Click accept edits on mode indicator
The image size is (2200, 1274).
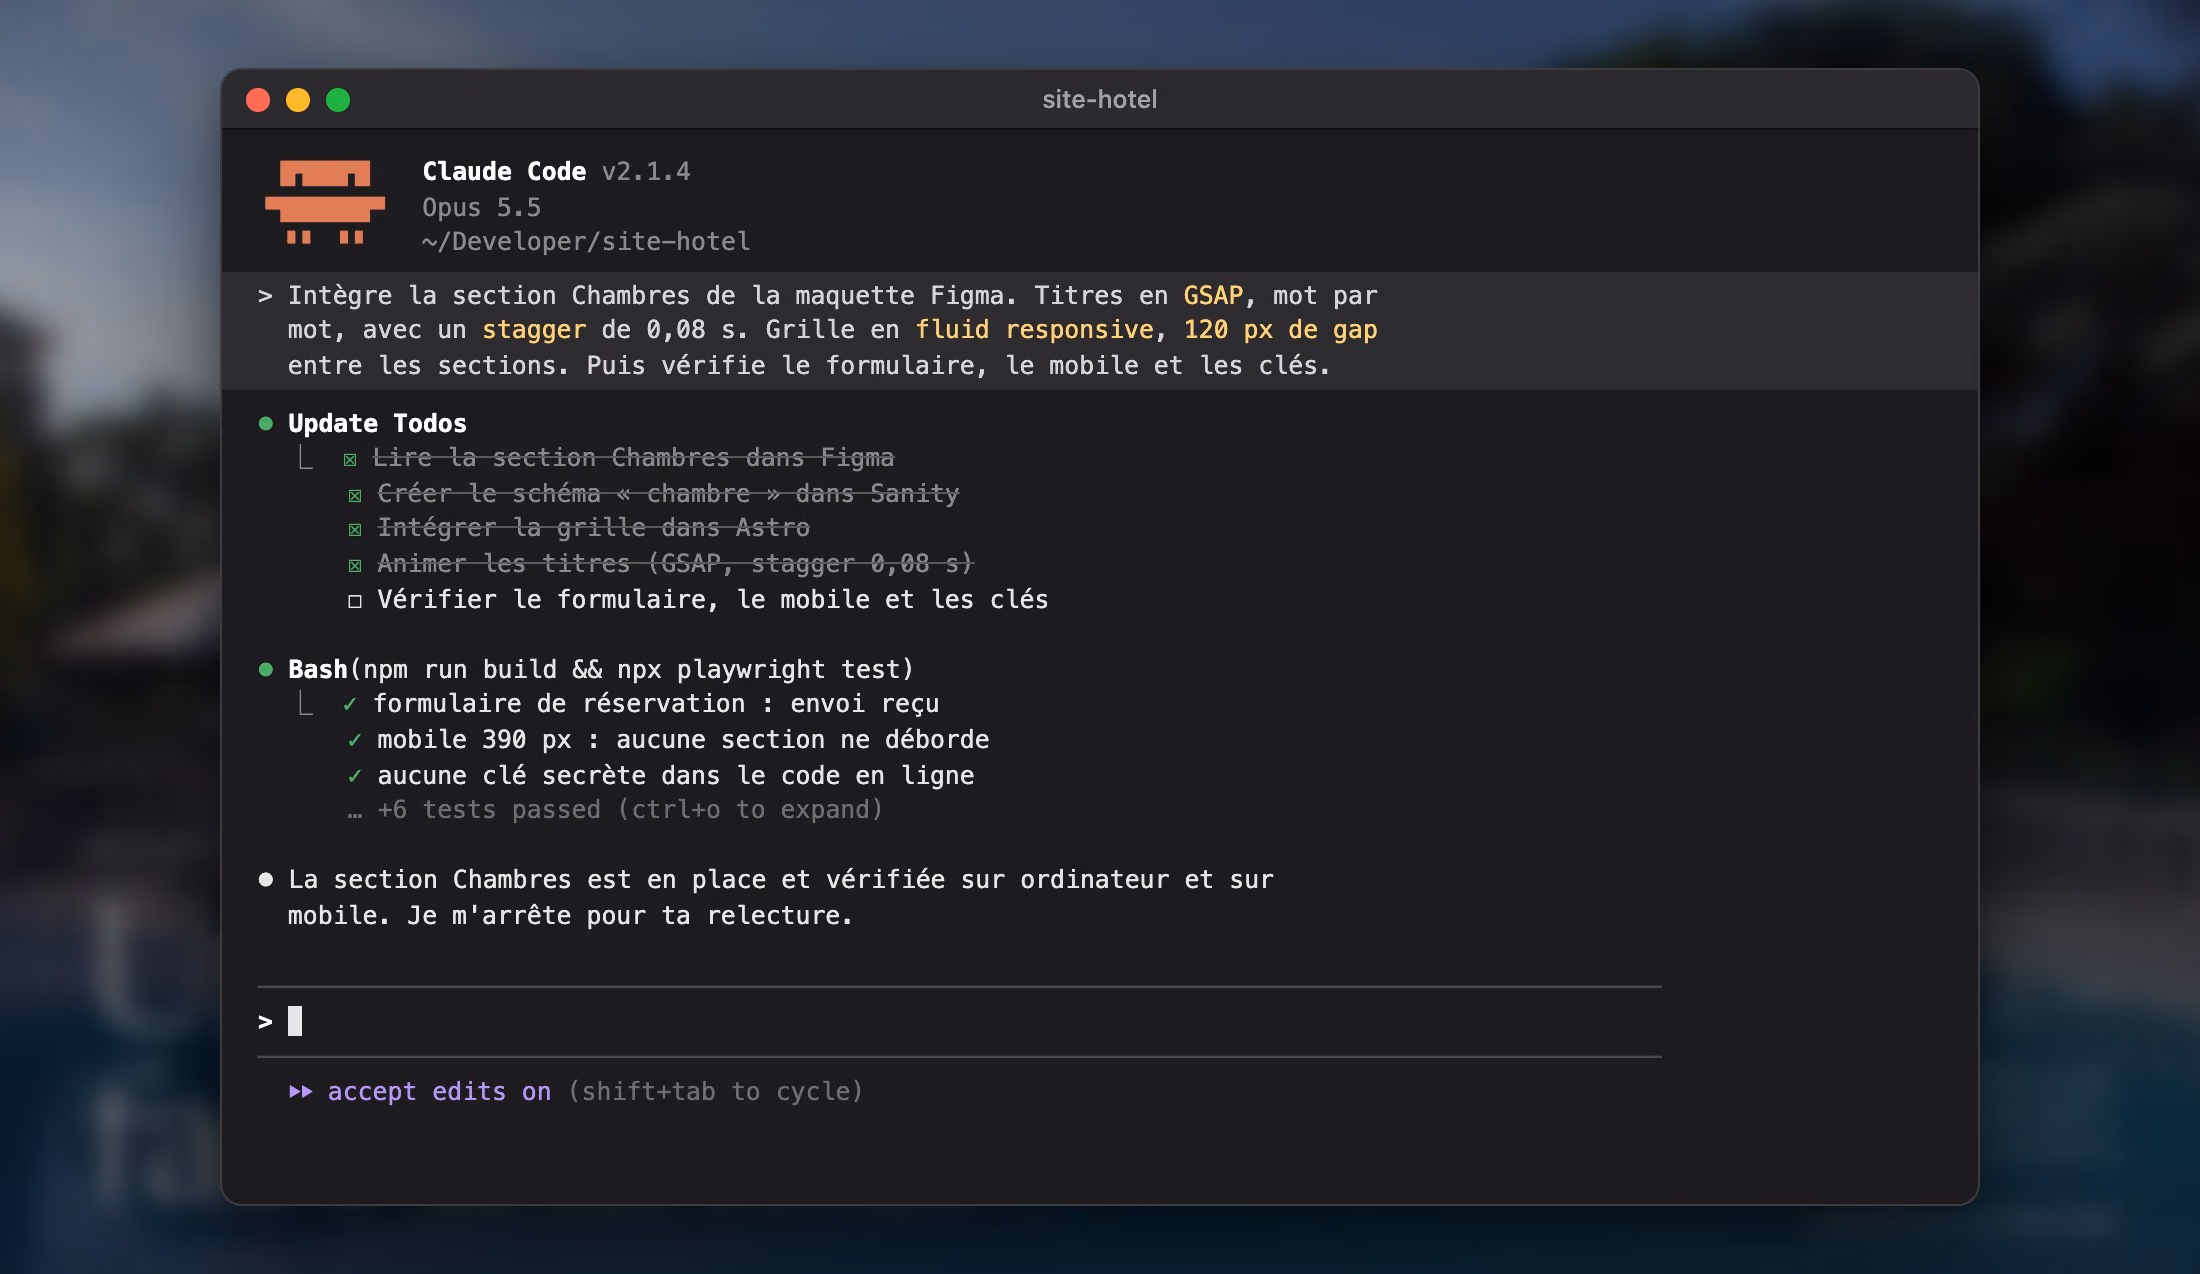point(439,1091)
